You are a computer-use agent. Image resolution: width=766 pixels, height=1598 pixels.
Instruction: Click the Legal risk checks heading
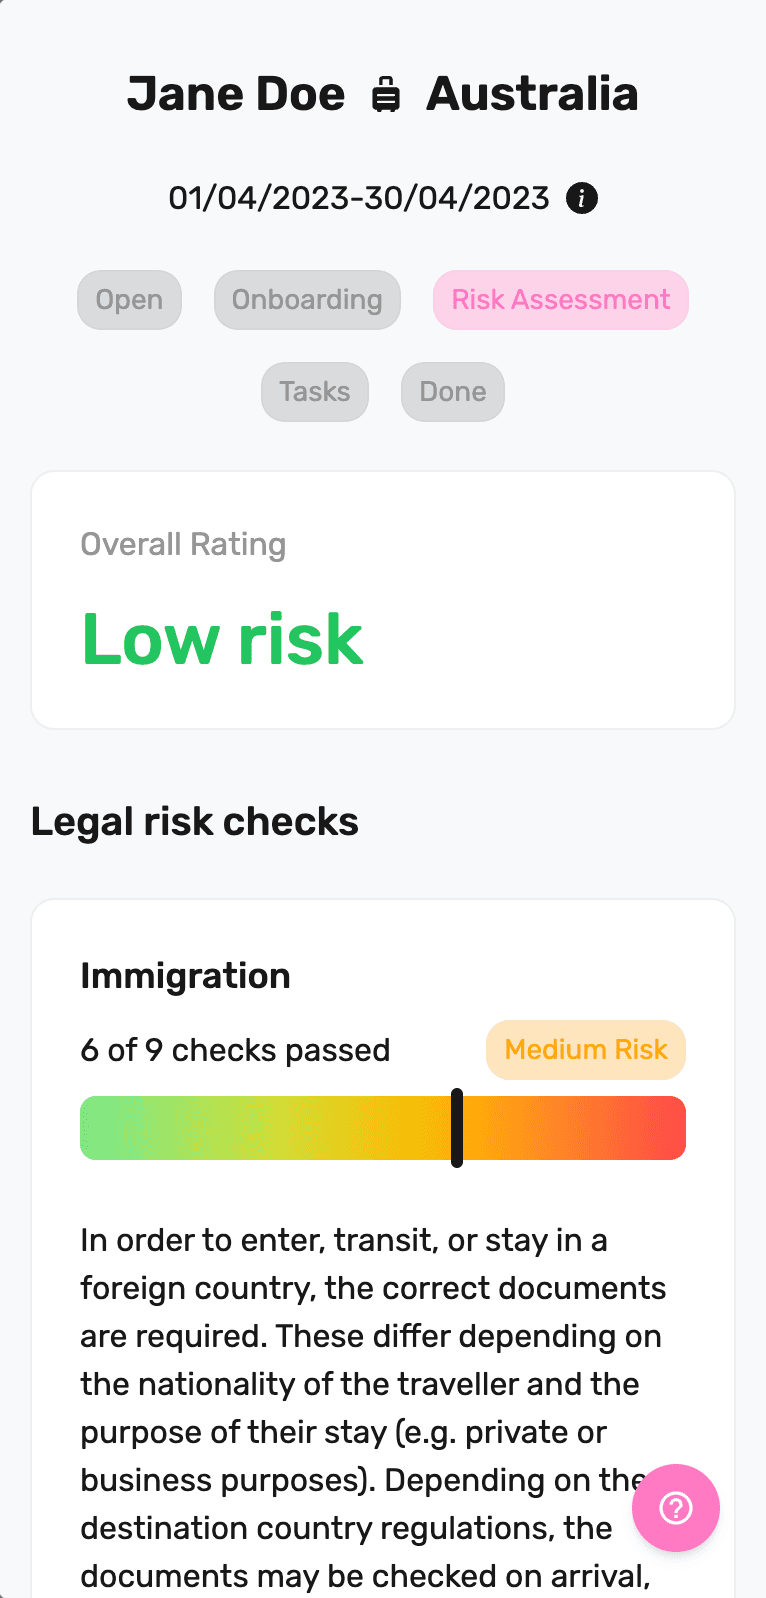(195, 820)
